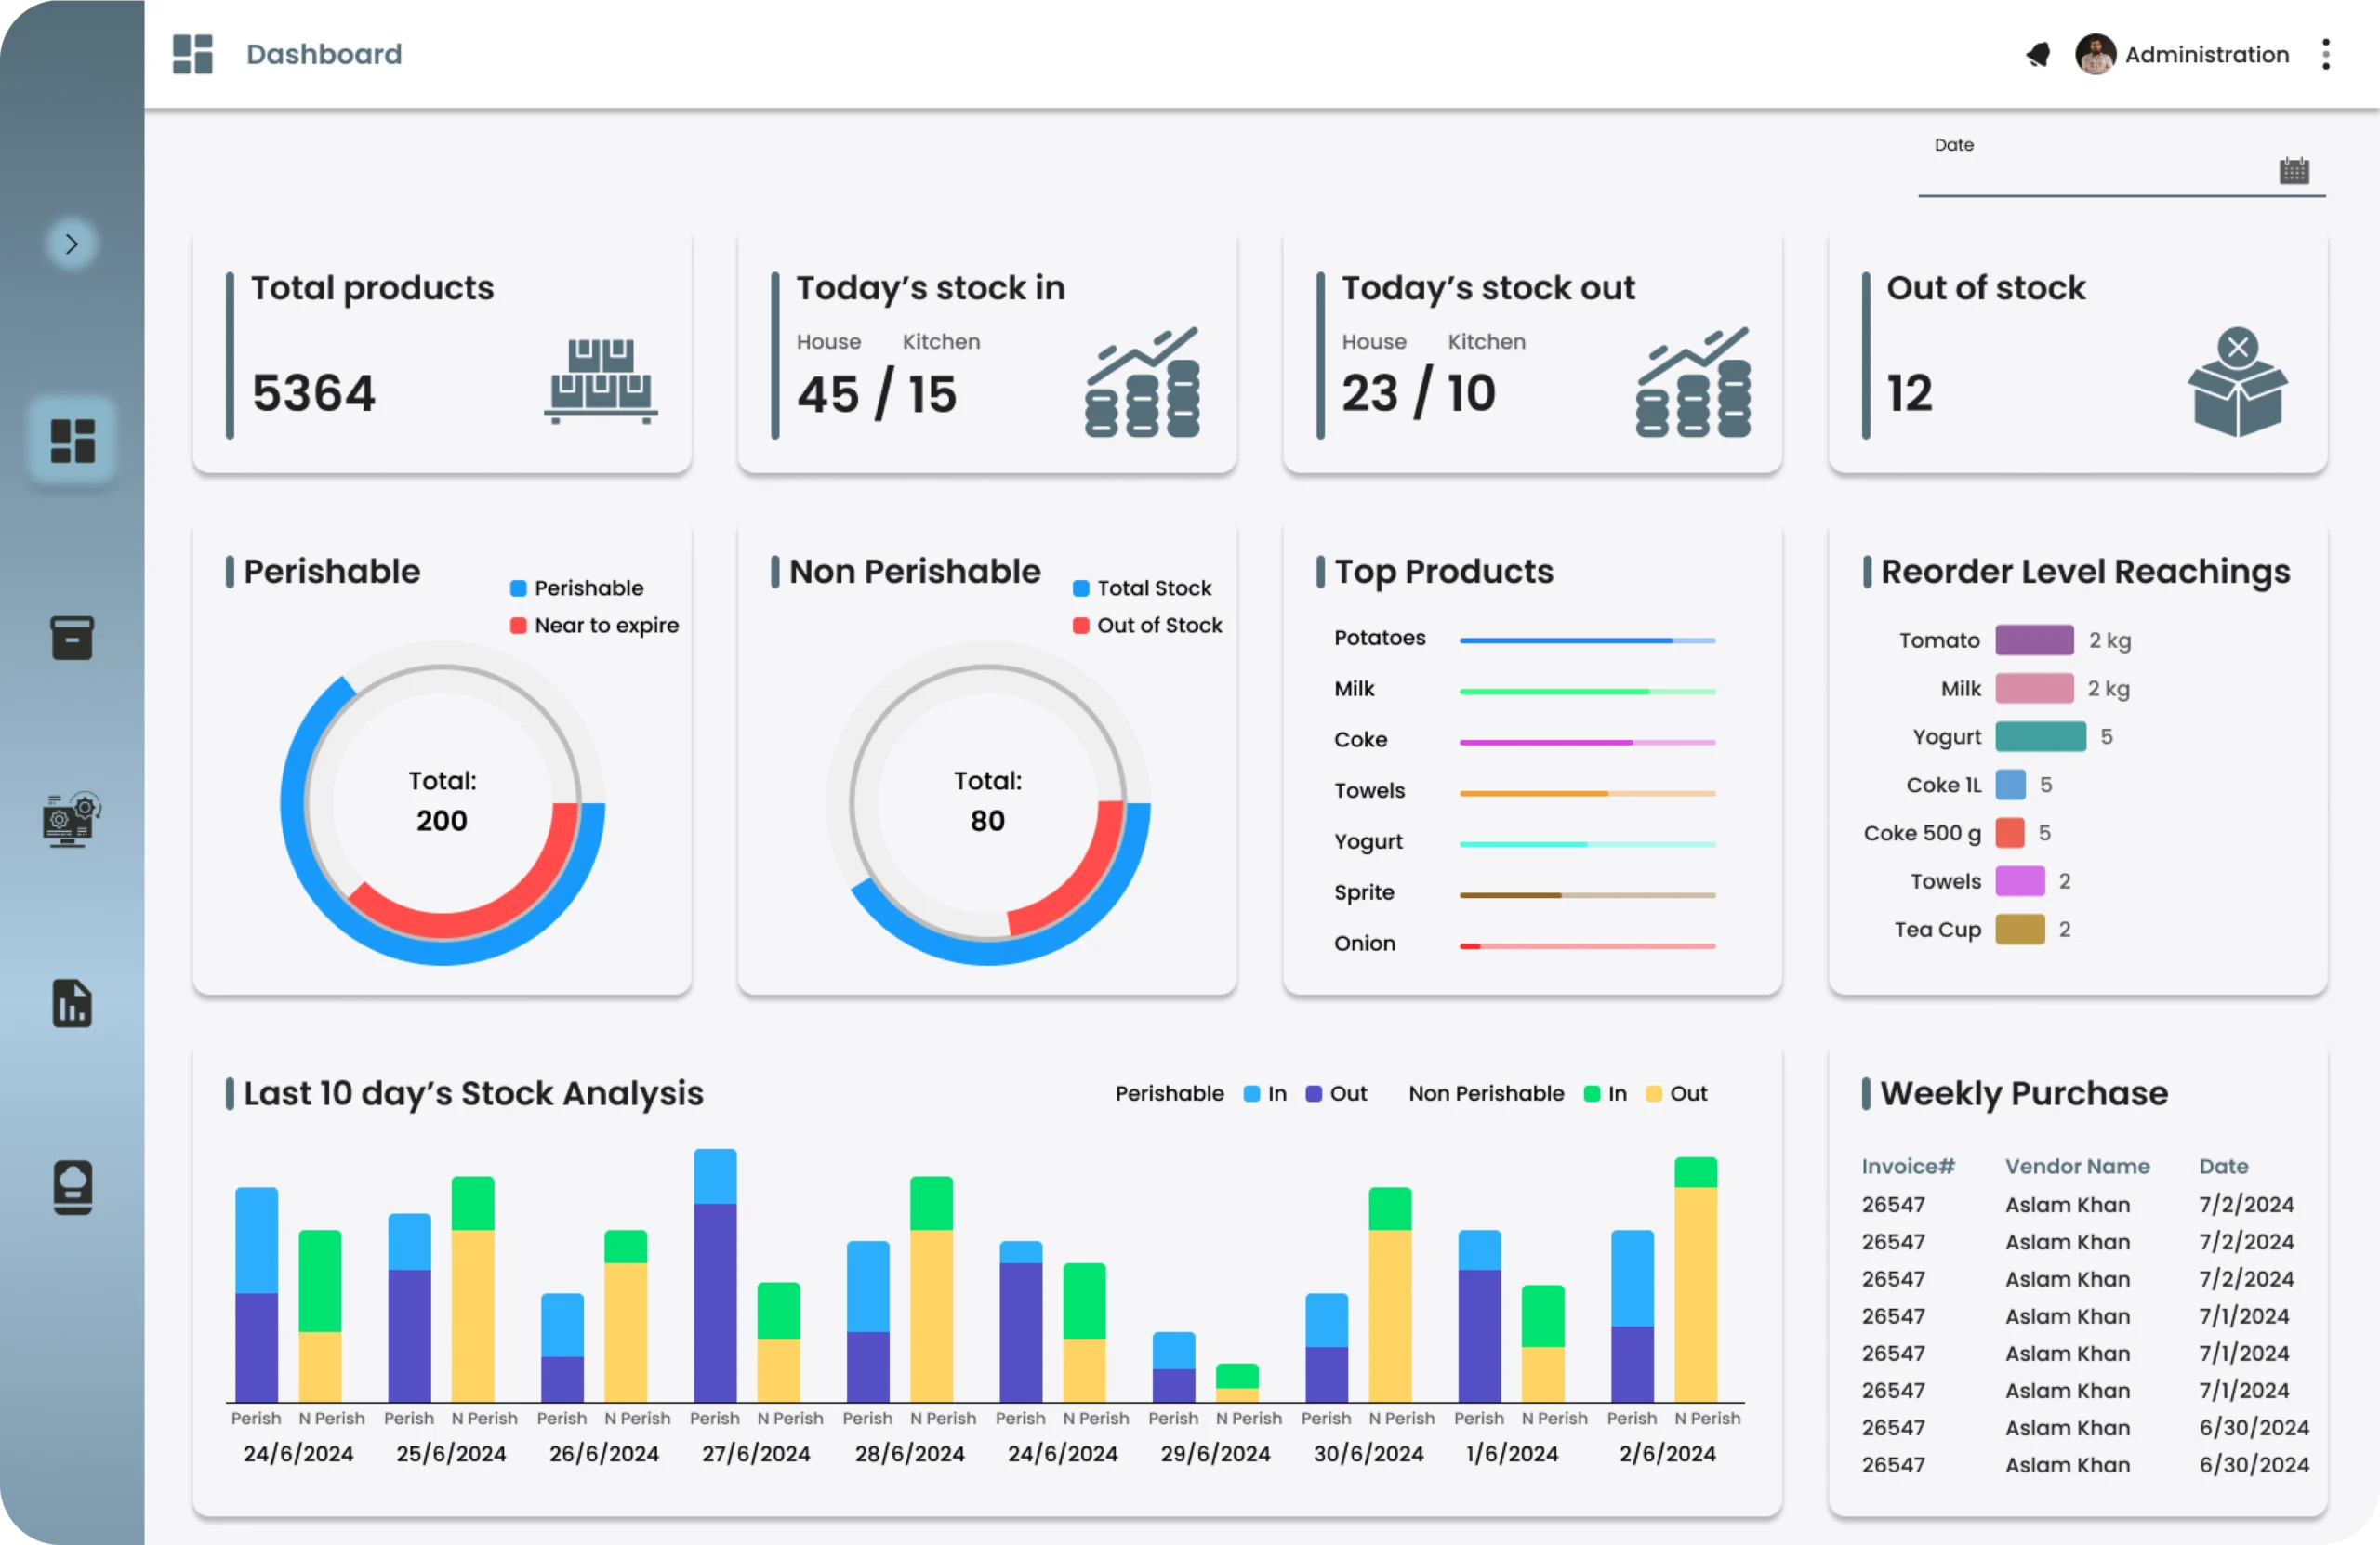The height and width of the screenshot is (1545, 2380).
Task: Click the Yogurt progress bar in Top Products
Action: 1587,844
